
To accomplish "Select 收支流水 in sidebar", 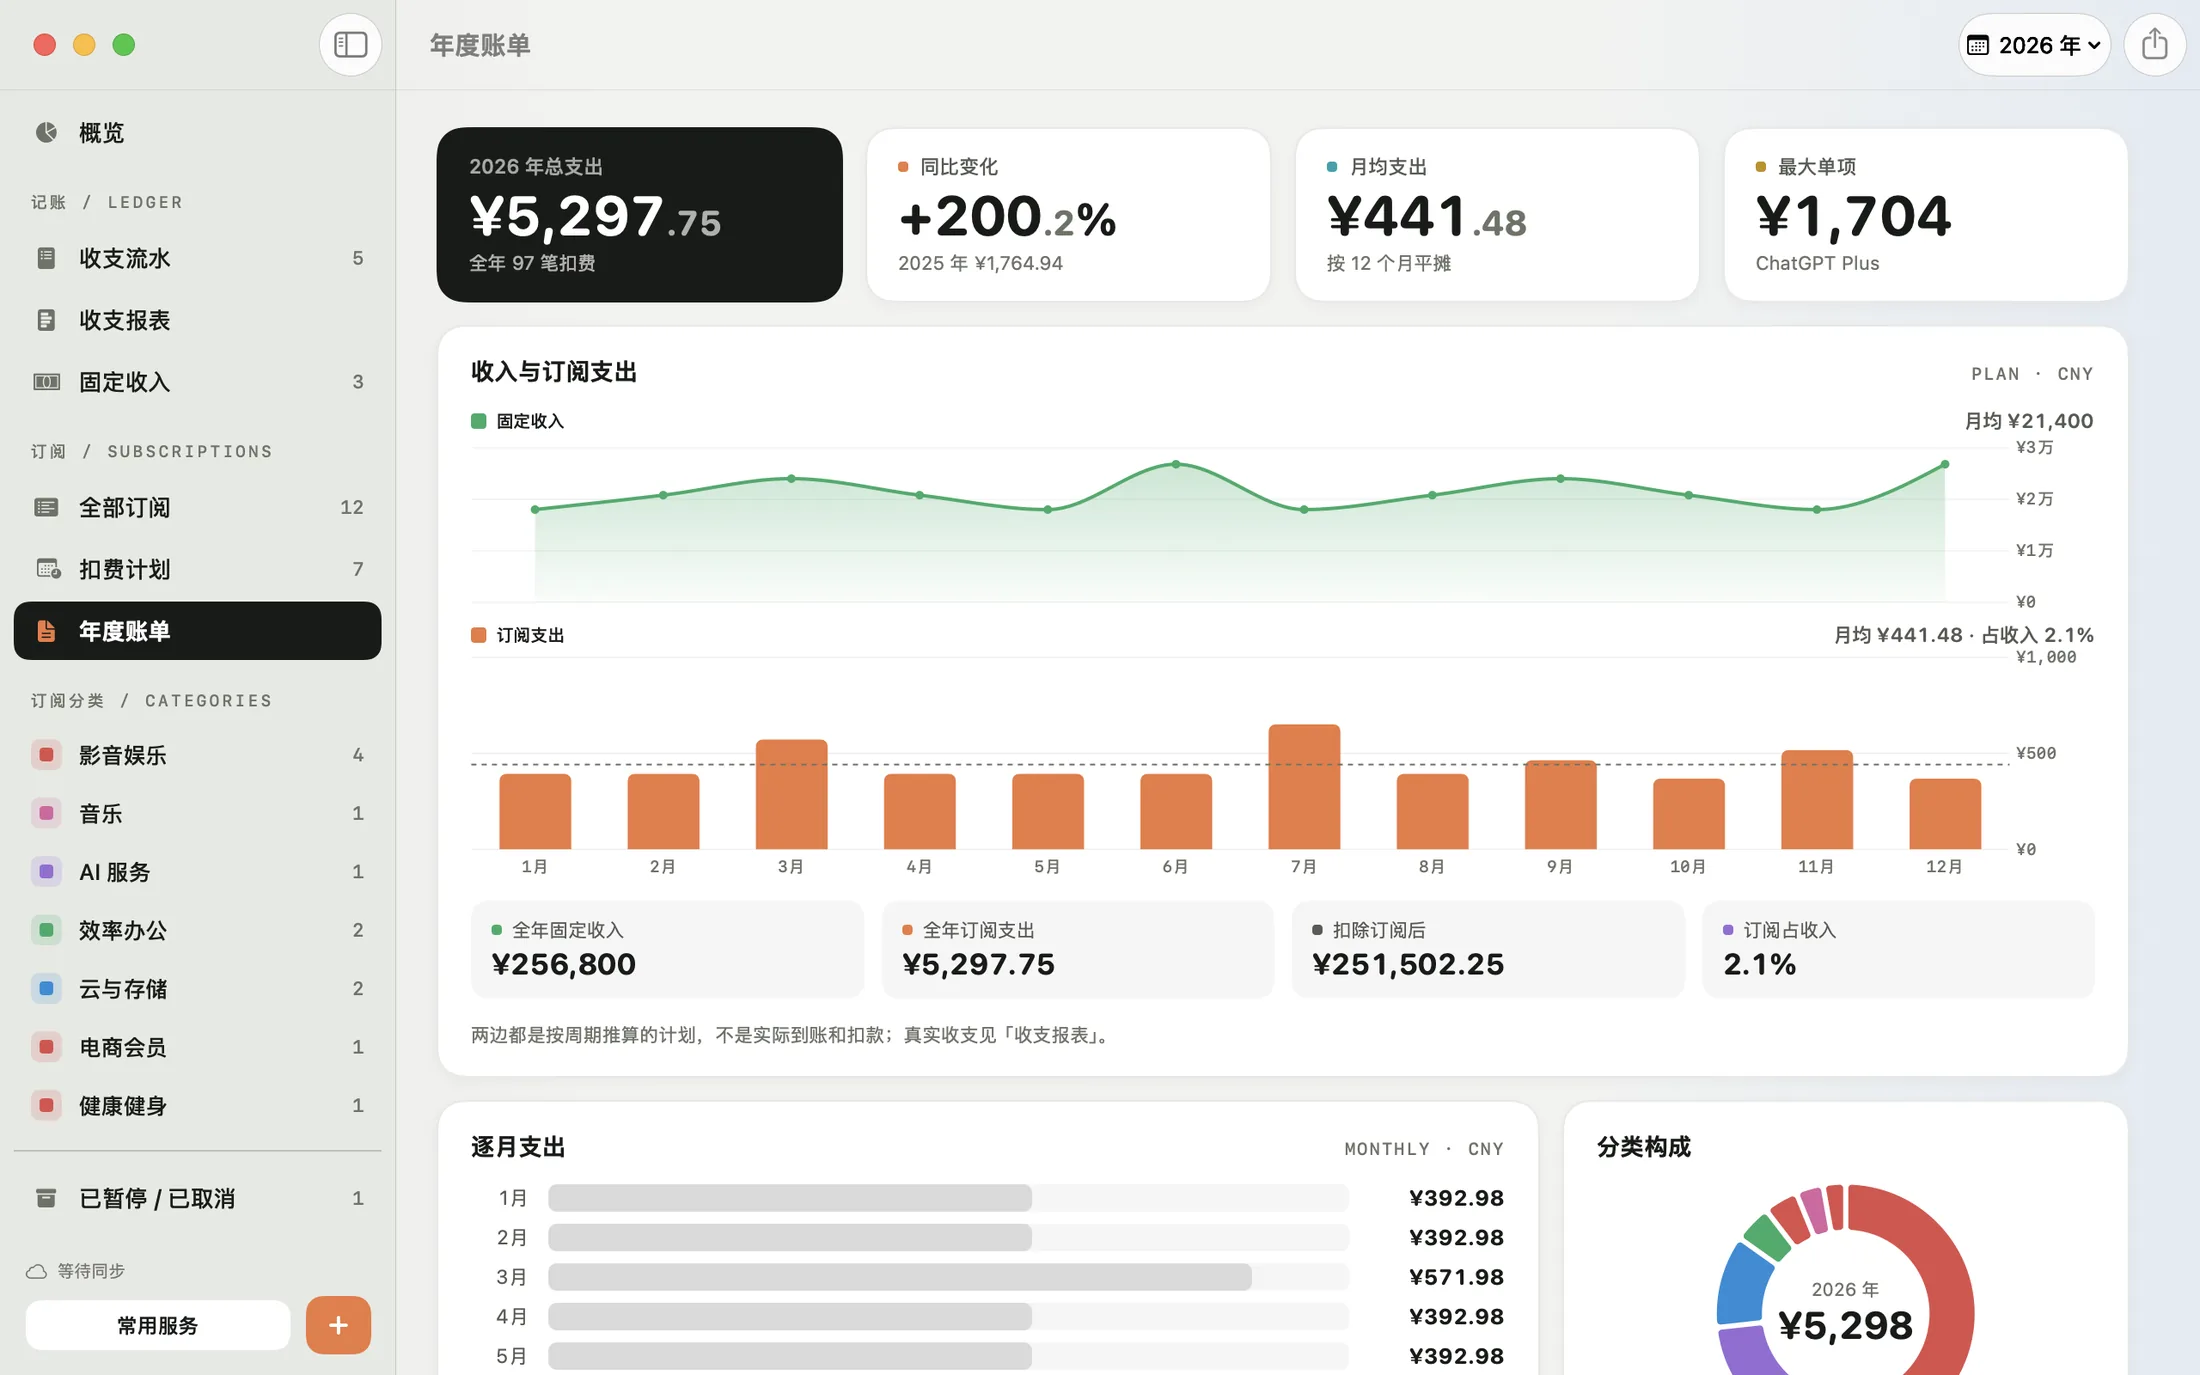I will click(197, 258).
